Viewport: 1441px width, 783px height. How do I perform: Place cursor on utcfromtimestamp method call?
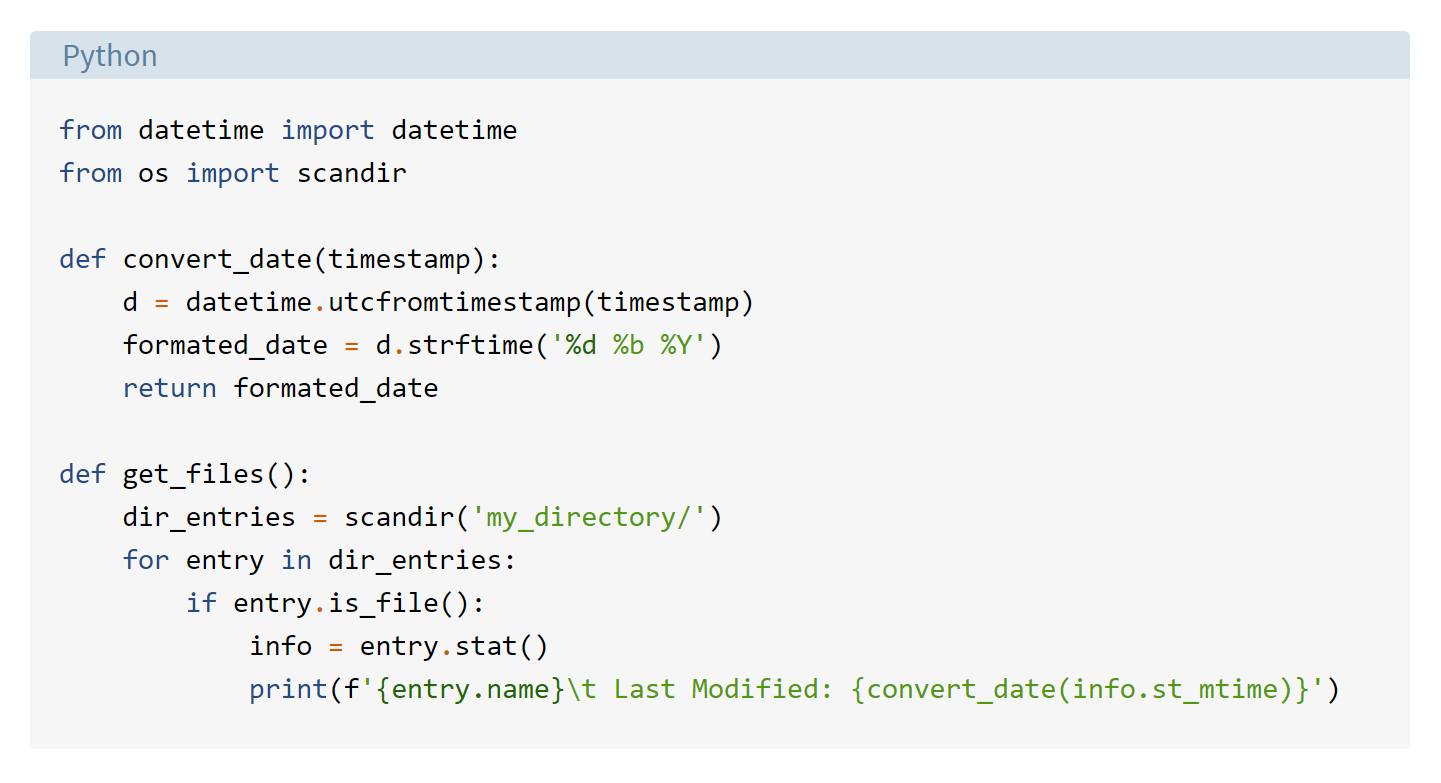coord(455,302)
